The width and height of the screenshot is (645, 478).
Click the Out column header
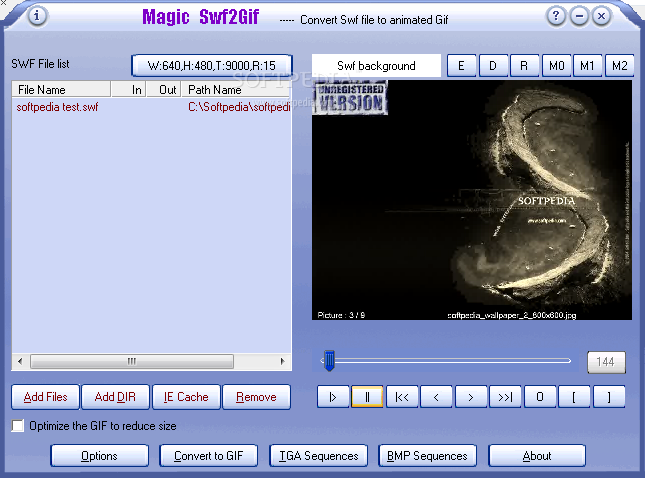[x=164, y=89]
